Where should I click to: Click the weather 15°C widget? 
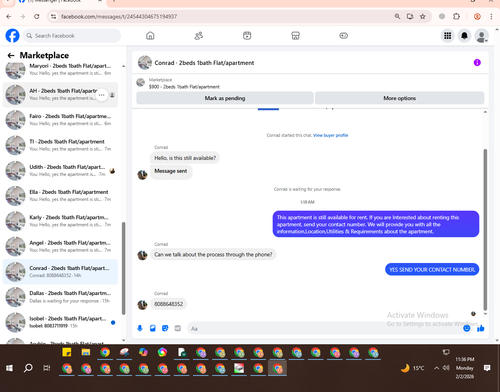(413, 368)
